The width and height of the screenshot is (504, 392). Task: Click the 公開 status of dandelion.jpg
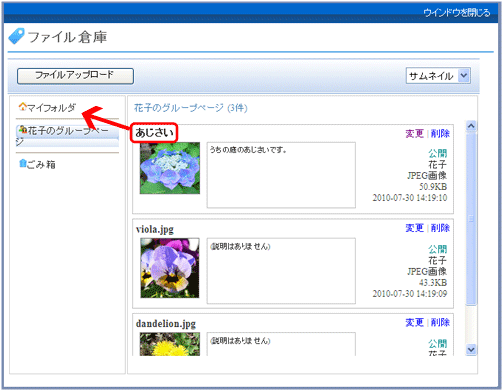click(437, 343)
